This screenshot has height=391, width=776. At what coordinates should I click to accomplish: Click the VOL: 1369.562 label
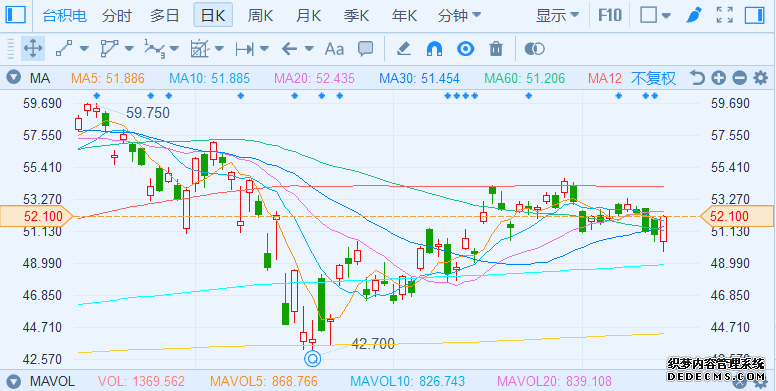(x=141, y=381)
